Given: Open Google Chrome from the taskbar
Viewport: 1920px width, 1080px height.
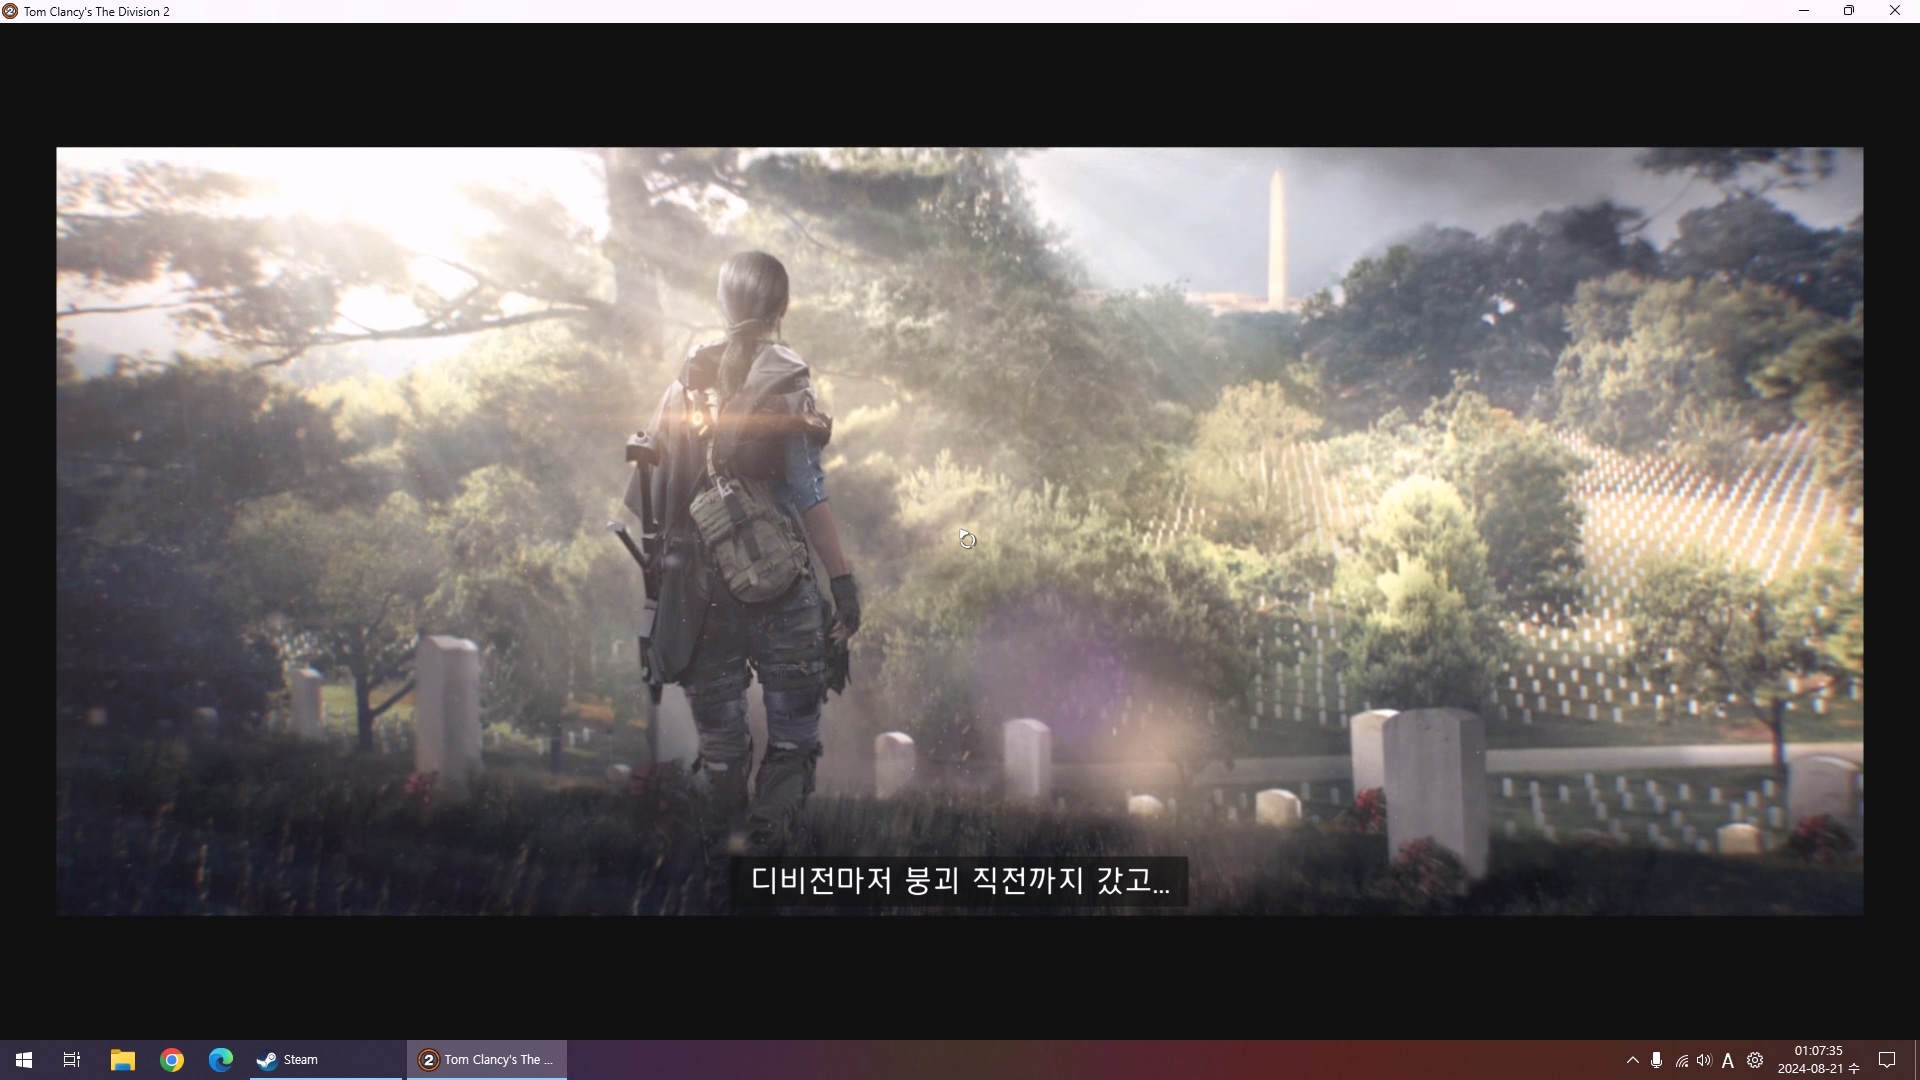Looking at the screenshot, I should 172,1060.
